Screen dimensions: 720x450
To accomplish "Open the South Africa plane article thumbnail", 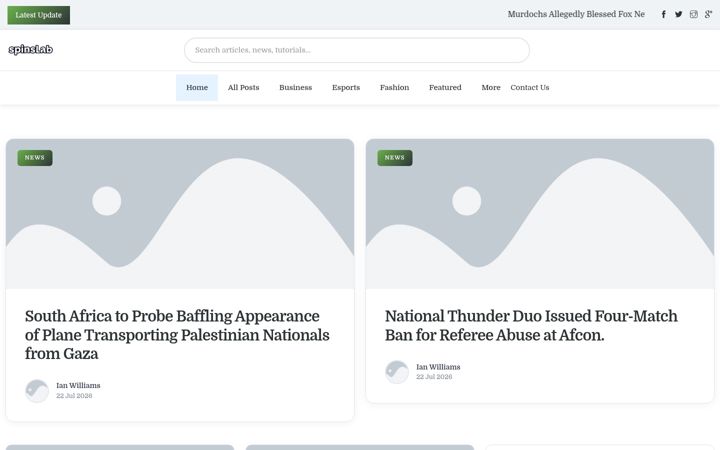I will 180,214.
